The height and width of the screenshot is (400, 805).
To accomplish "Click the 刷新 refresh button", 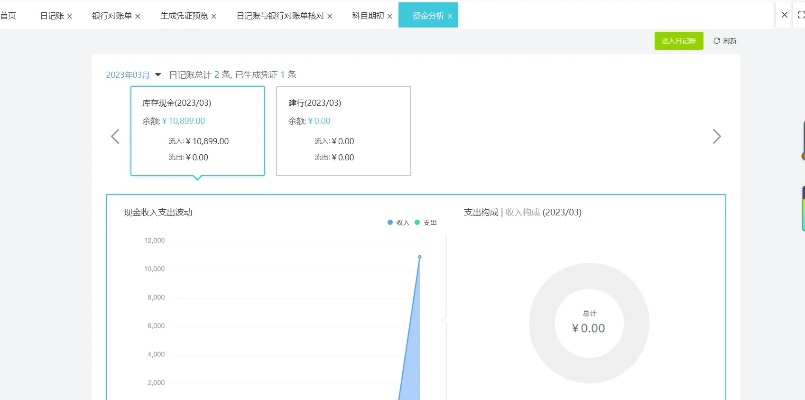I will click(725, 41).
